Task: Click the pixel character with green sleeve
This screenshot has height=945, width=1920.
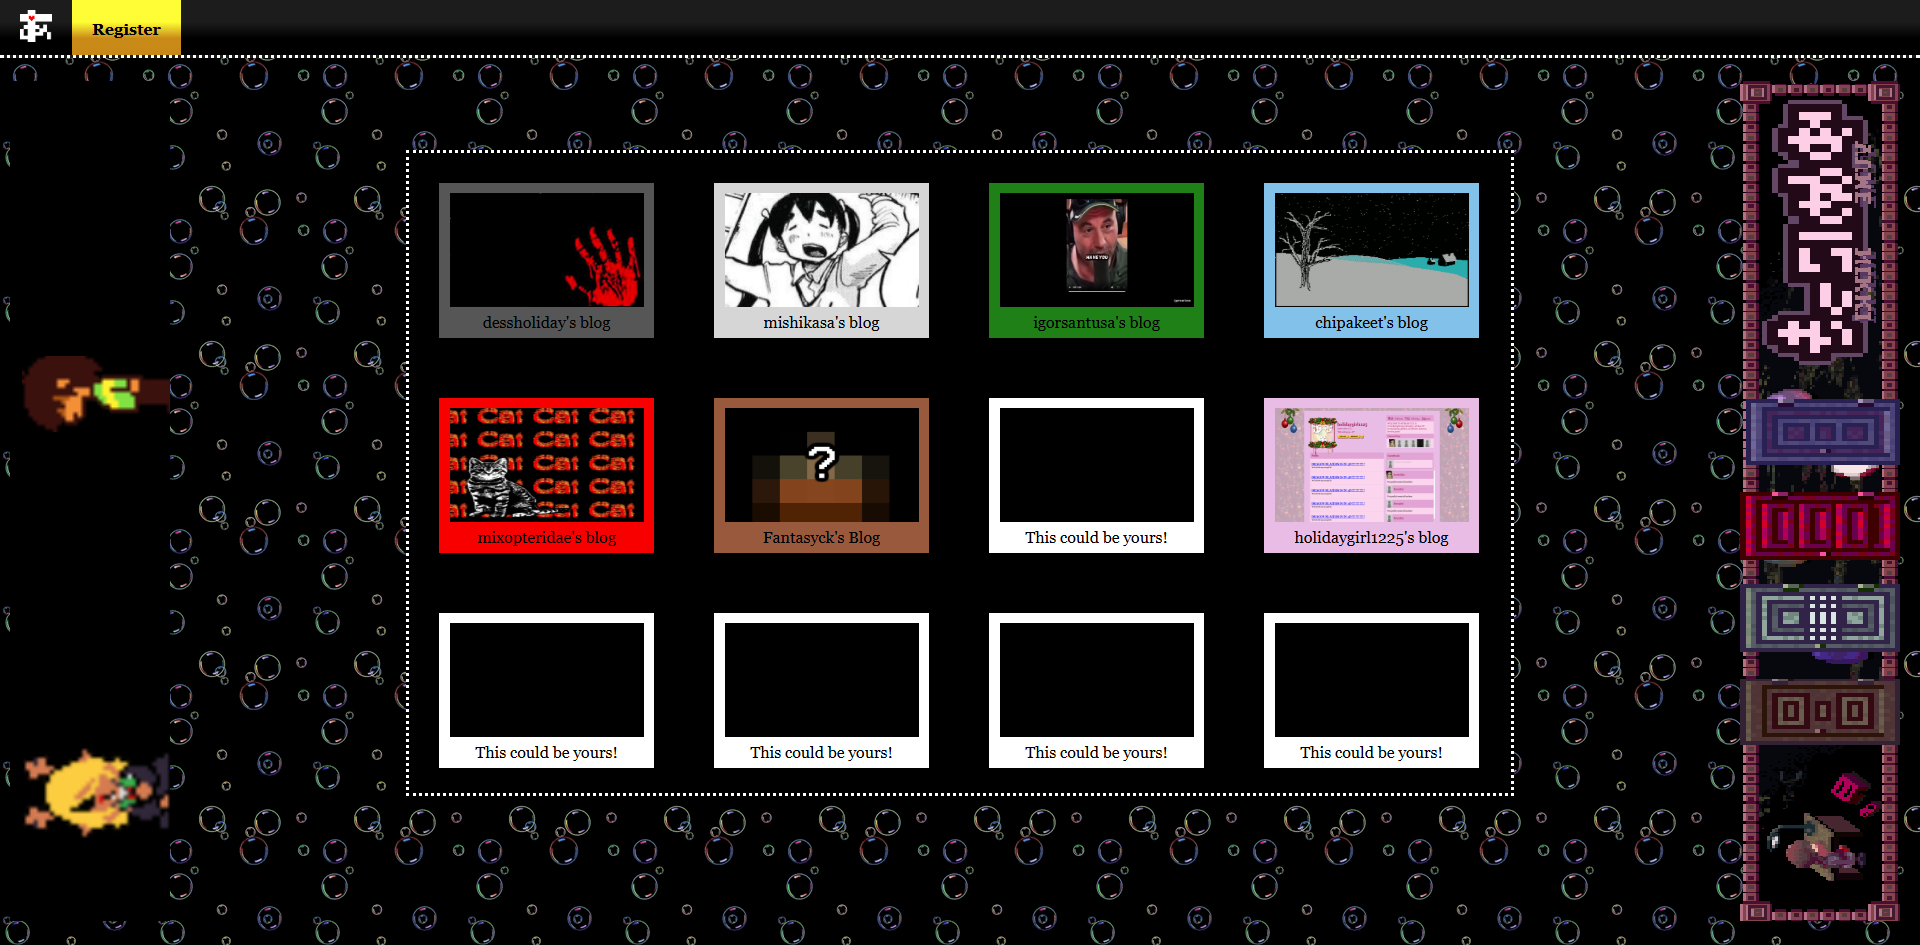Action: pyautogui.click(x=90, y=391)
